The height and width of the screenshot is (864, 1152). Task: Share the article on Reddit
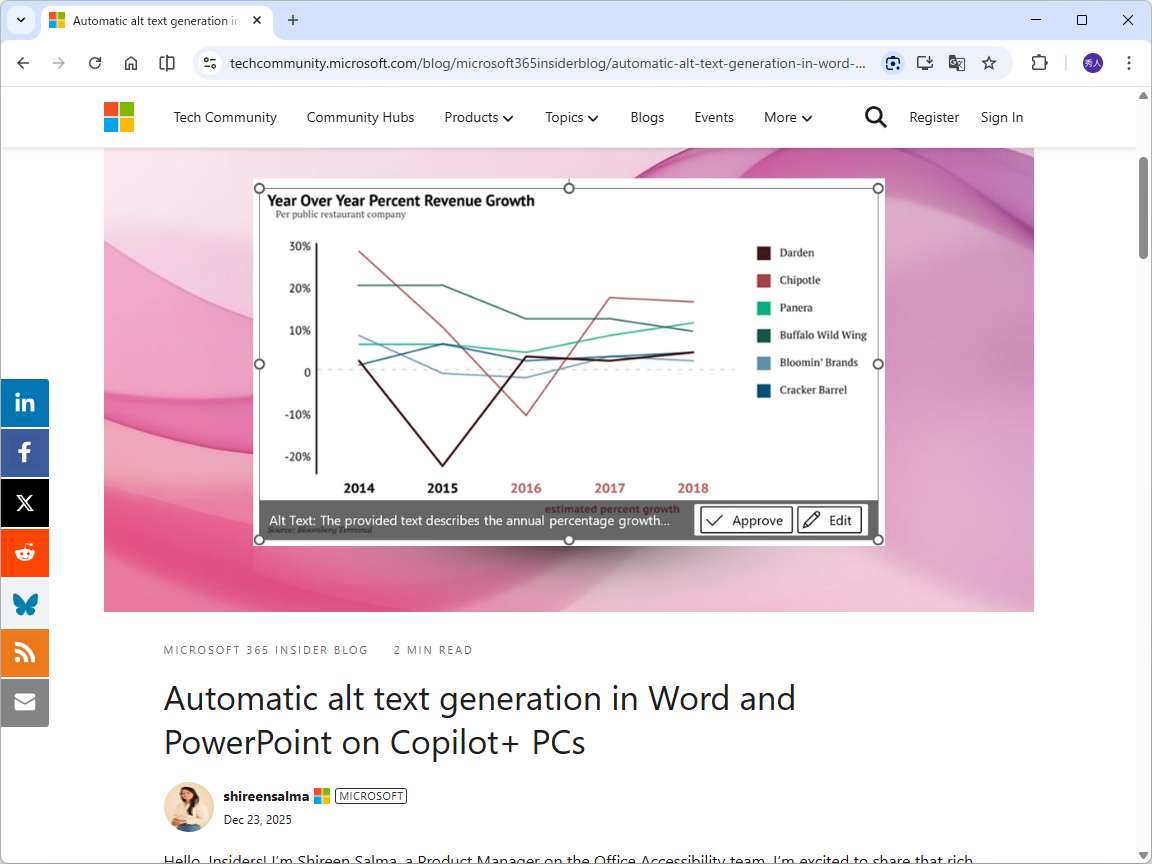[x=25, y=552]
